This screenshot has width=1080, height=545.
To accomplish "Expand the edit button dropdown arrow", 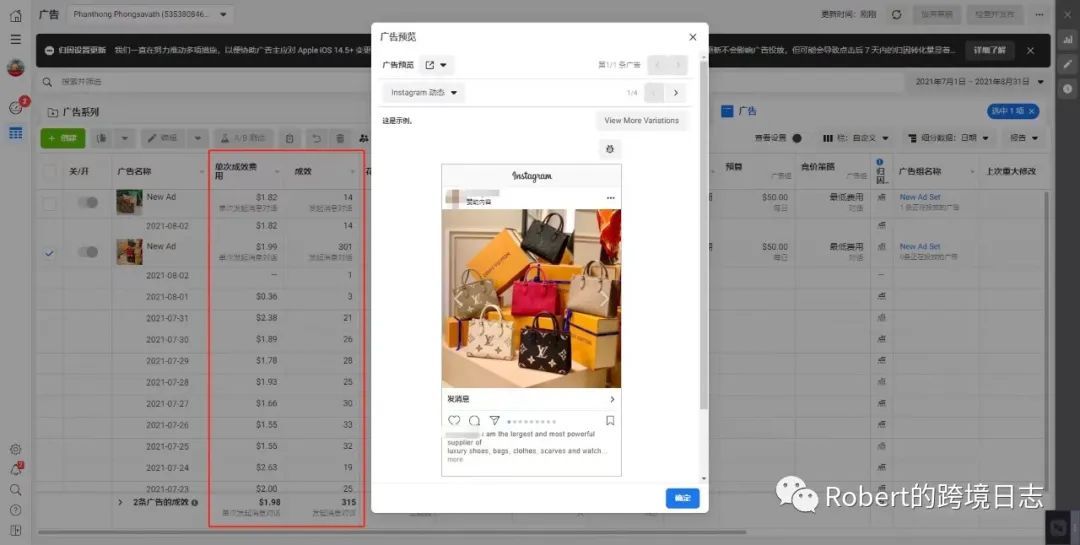I will coord(197,138).
